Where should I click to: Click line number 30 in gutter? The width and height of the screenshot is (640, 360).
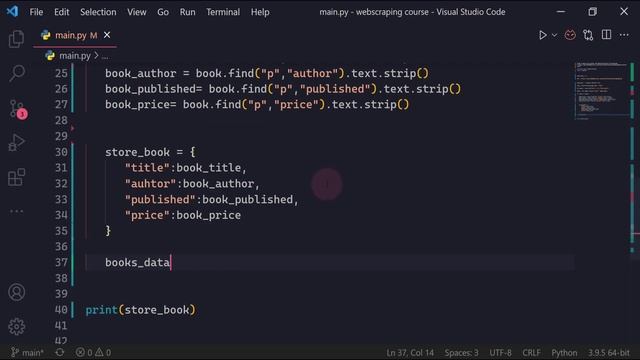61,152
